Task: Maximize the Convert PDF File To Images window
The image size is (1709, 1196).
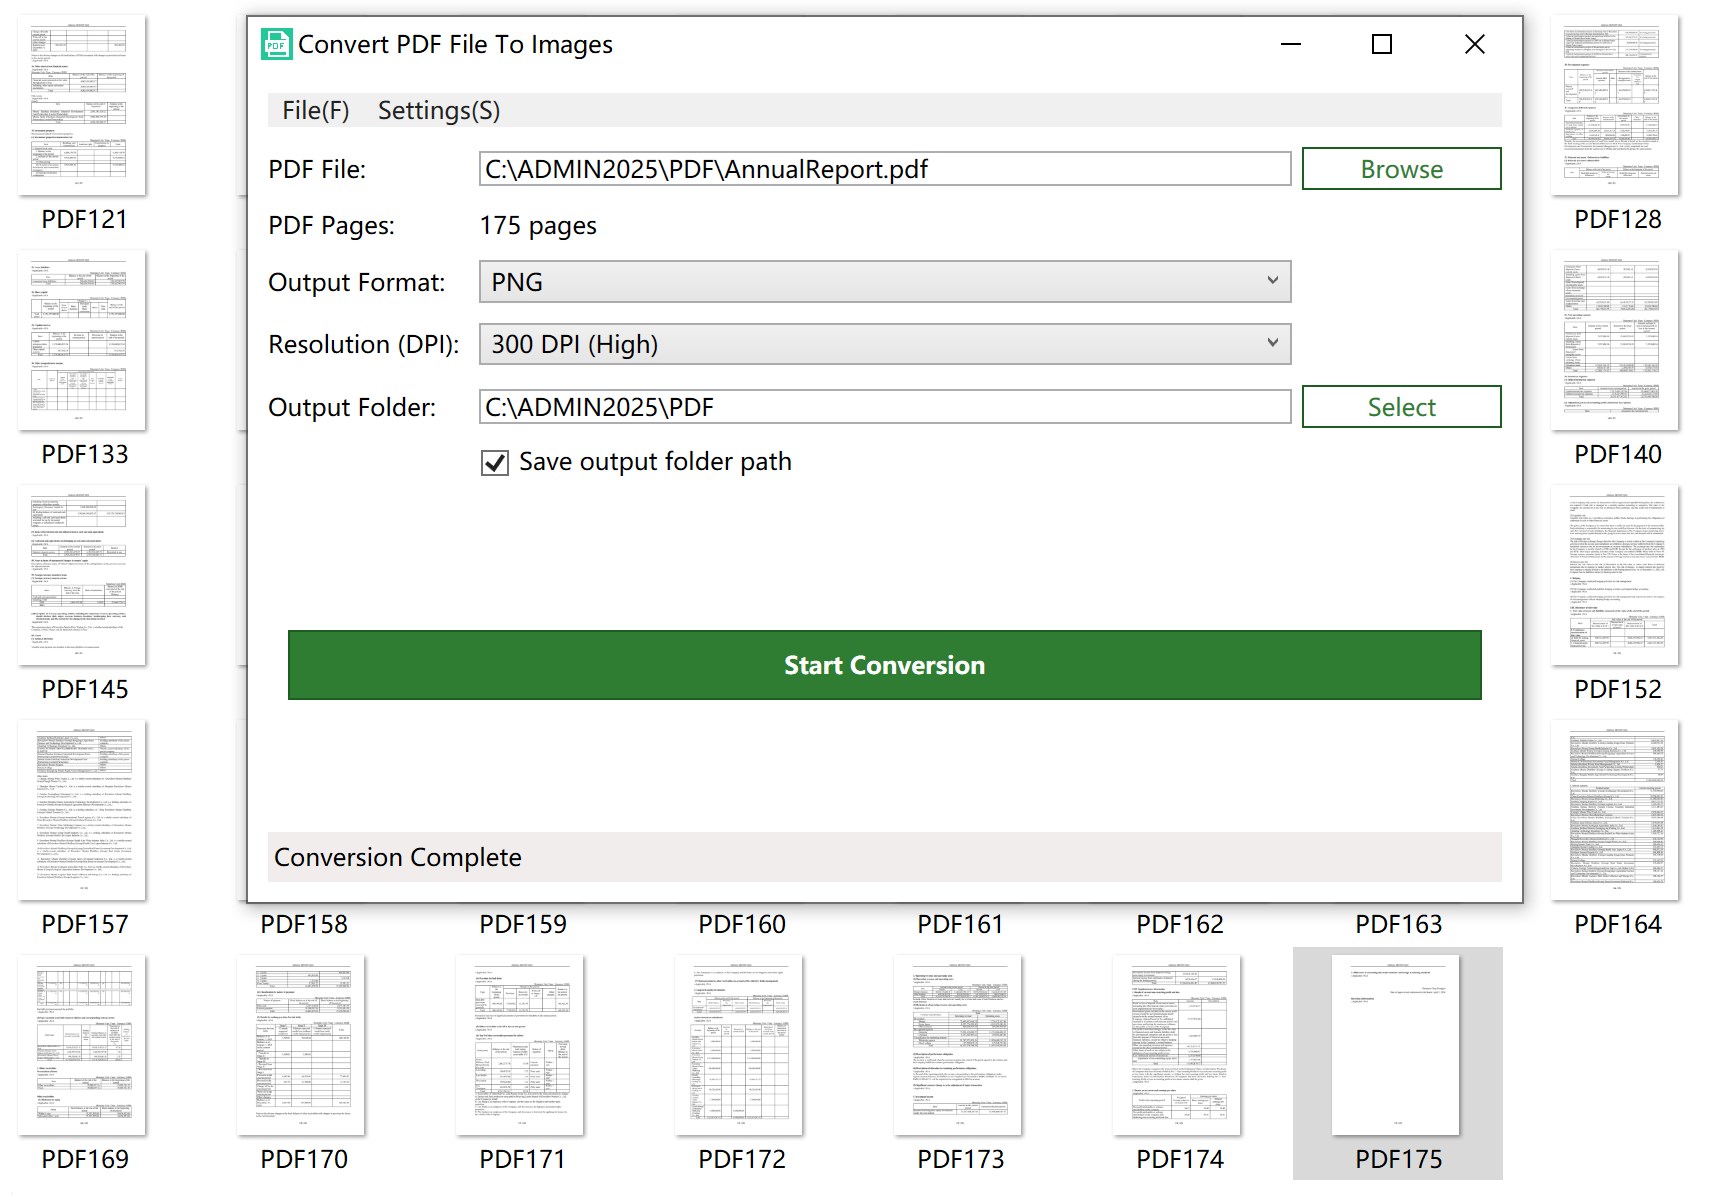Action: pyautogui.click(x=1382, y=44)
